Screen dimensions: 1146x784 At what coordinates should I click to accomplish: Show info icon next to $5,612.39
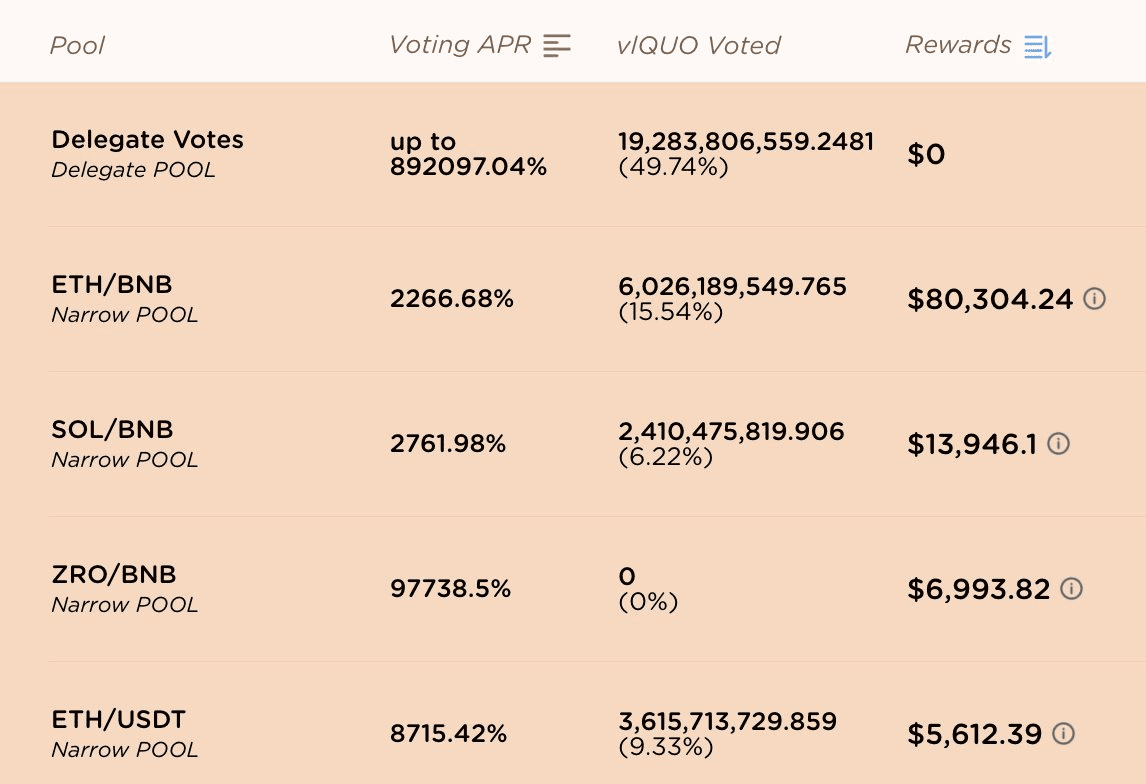1064,733
